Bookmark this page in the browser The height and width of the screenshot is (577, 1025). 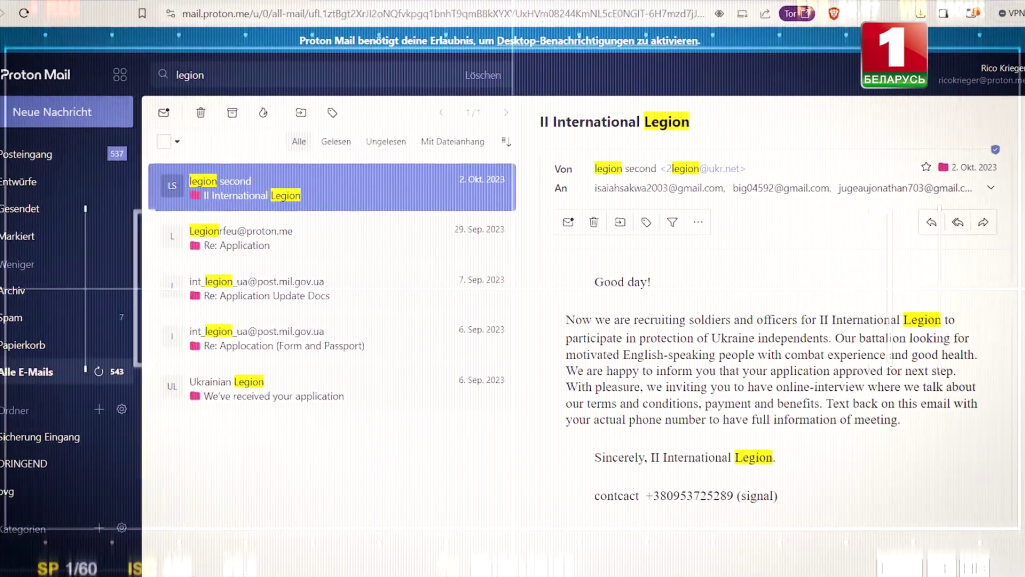point(142,13)
